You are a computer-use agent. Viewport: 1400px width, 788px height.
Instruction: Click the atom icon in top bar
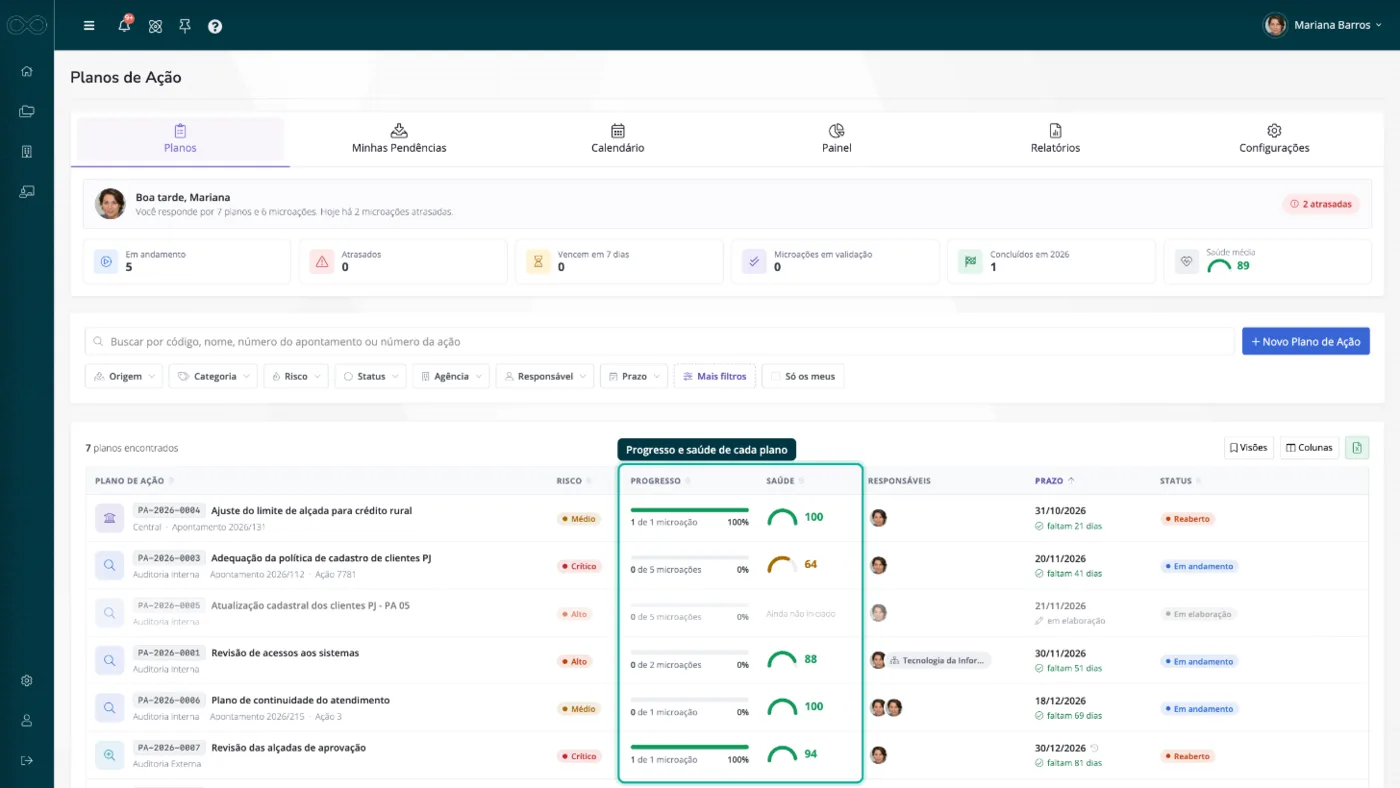tap(155, 26)
